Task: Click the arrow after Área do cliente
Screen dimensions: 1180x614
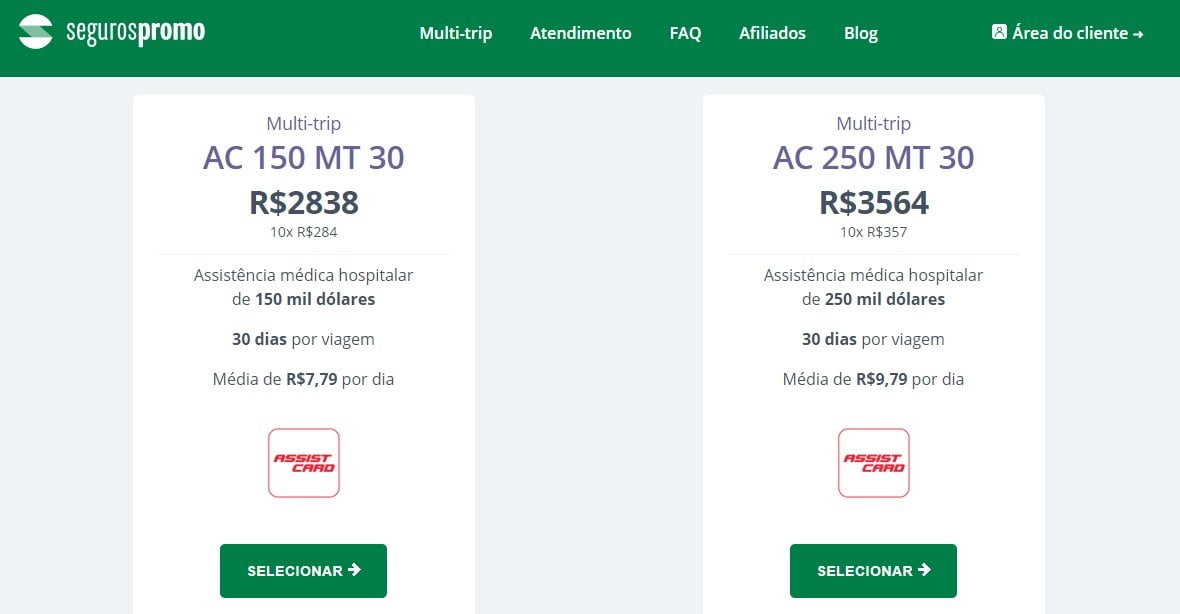Action: [1138, 34]
